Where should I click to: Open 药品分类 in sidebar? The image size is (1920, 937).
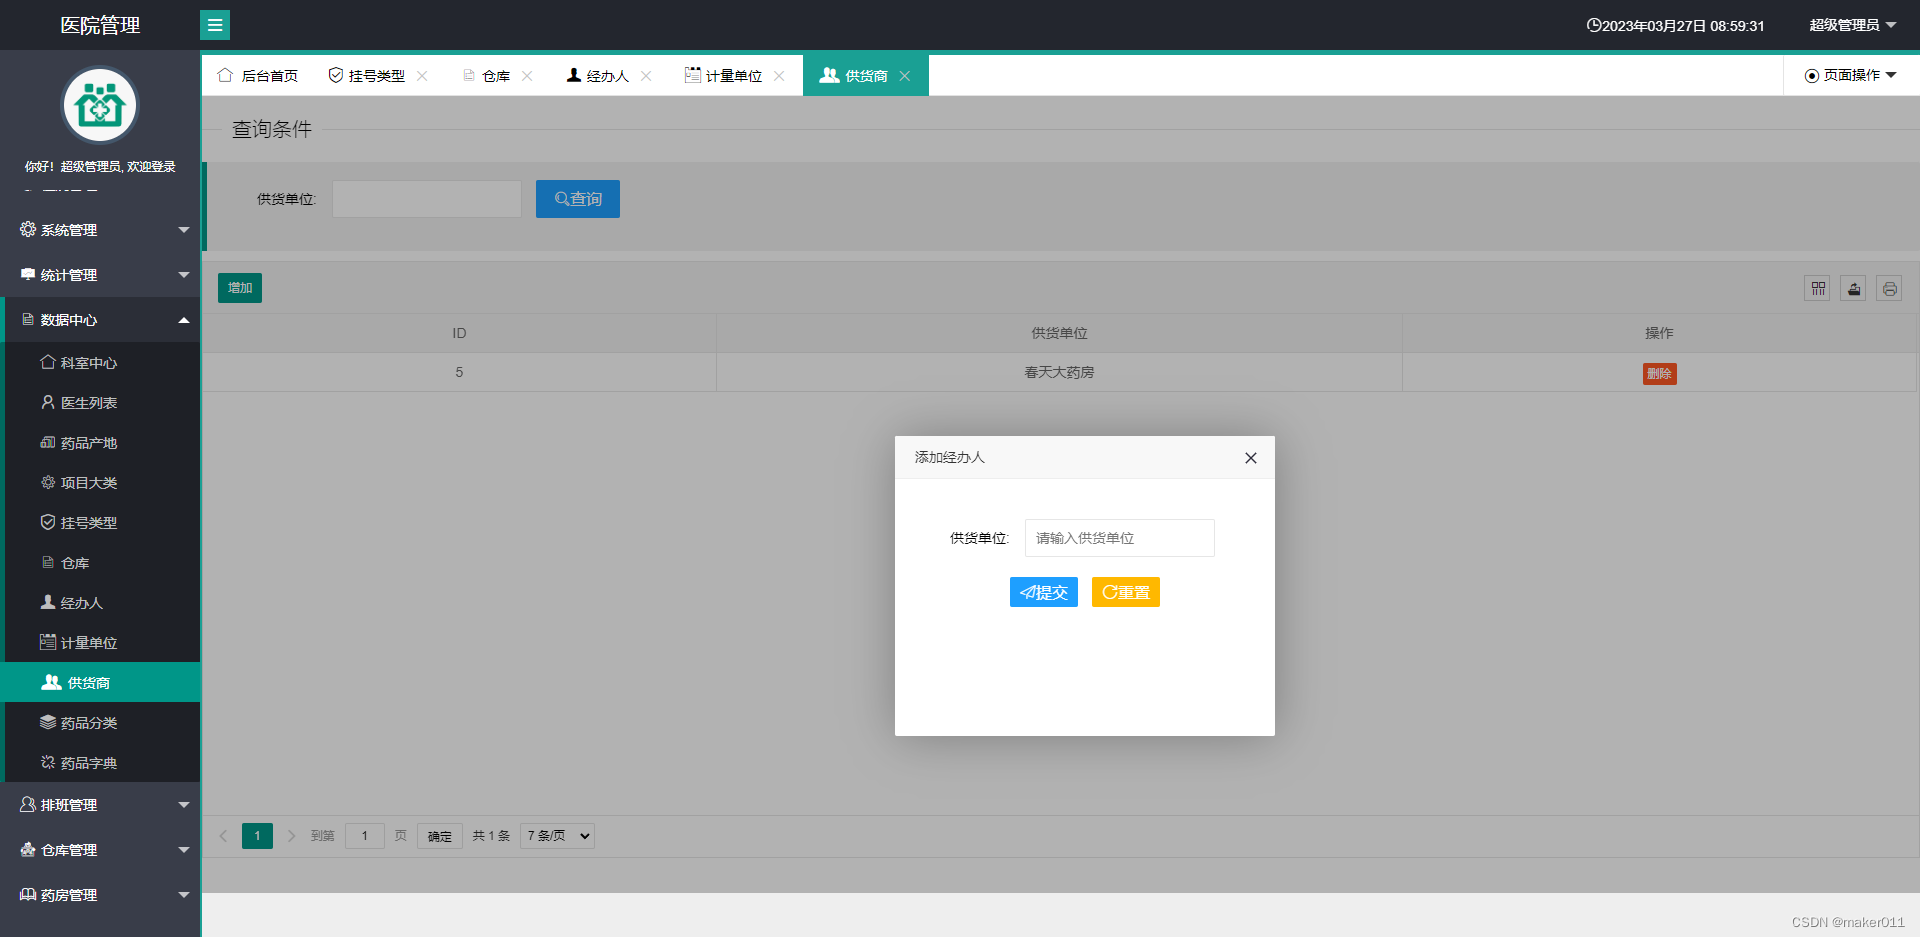[x=102, y=723]
